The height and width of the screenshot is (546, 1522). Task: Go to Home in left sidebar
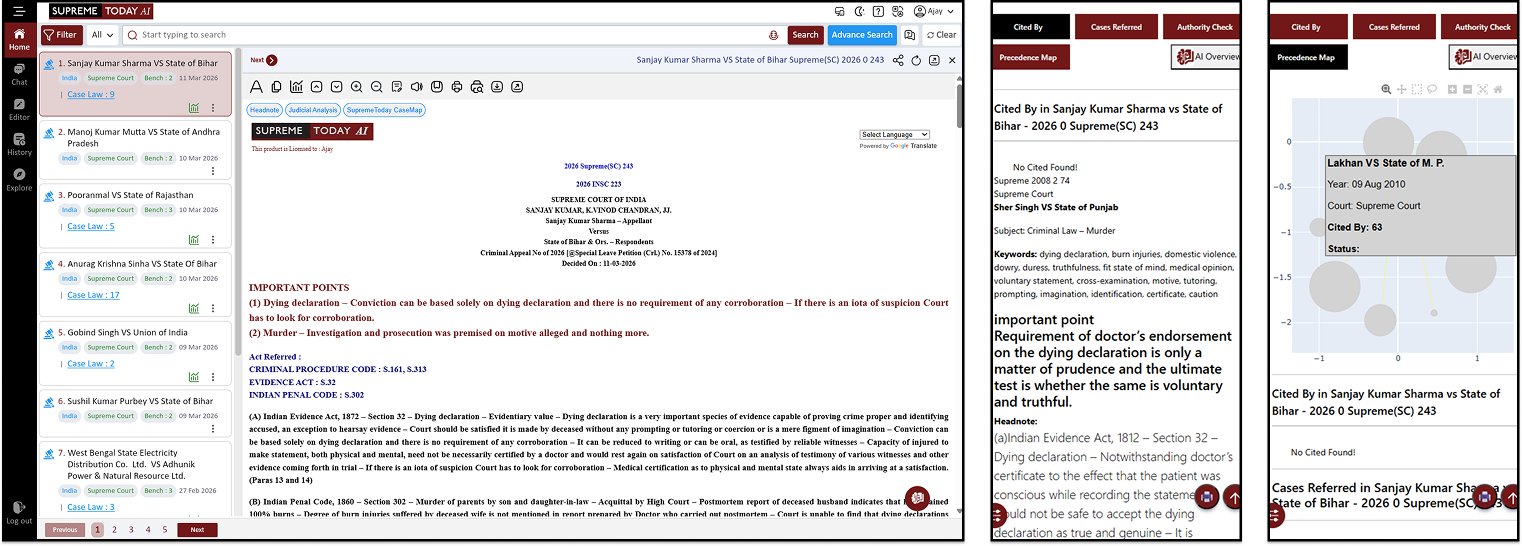coord(19,39)
